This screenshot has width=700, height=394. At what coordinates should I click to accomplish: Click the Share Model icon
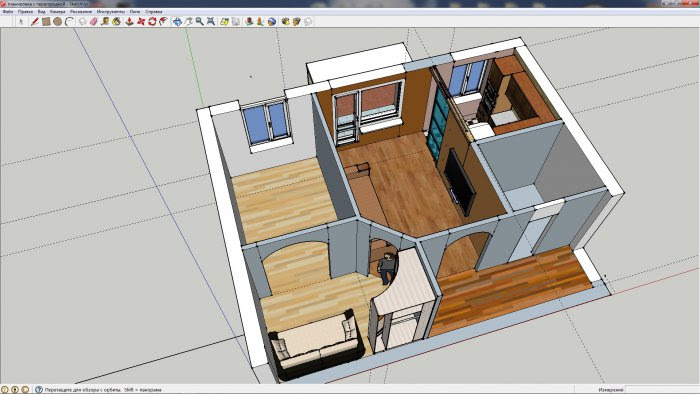pyautogui.click(x=297, y=21)
